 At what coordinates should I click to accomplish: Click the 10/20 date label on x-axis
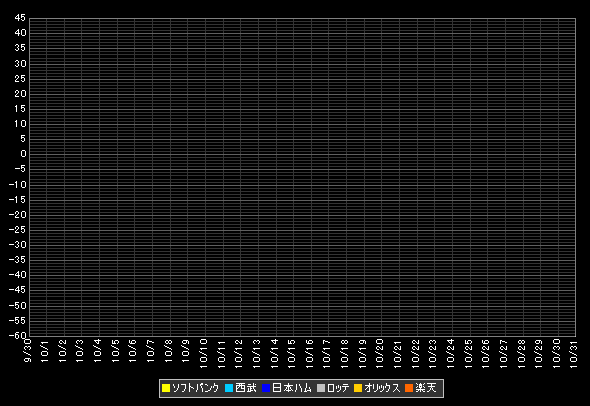pos(380,353)
